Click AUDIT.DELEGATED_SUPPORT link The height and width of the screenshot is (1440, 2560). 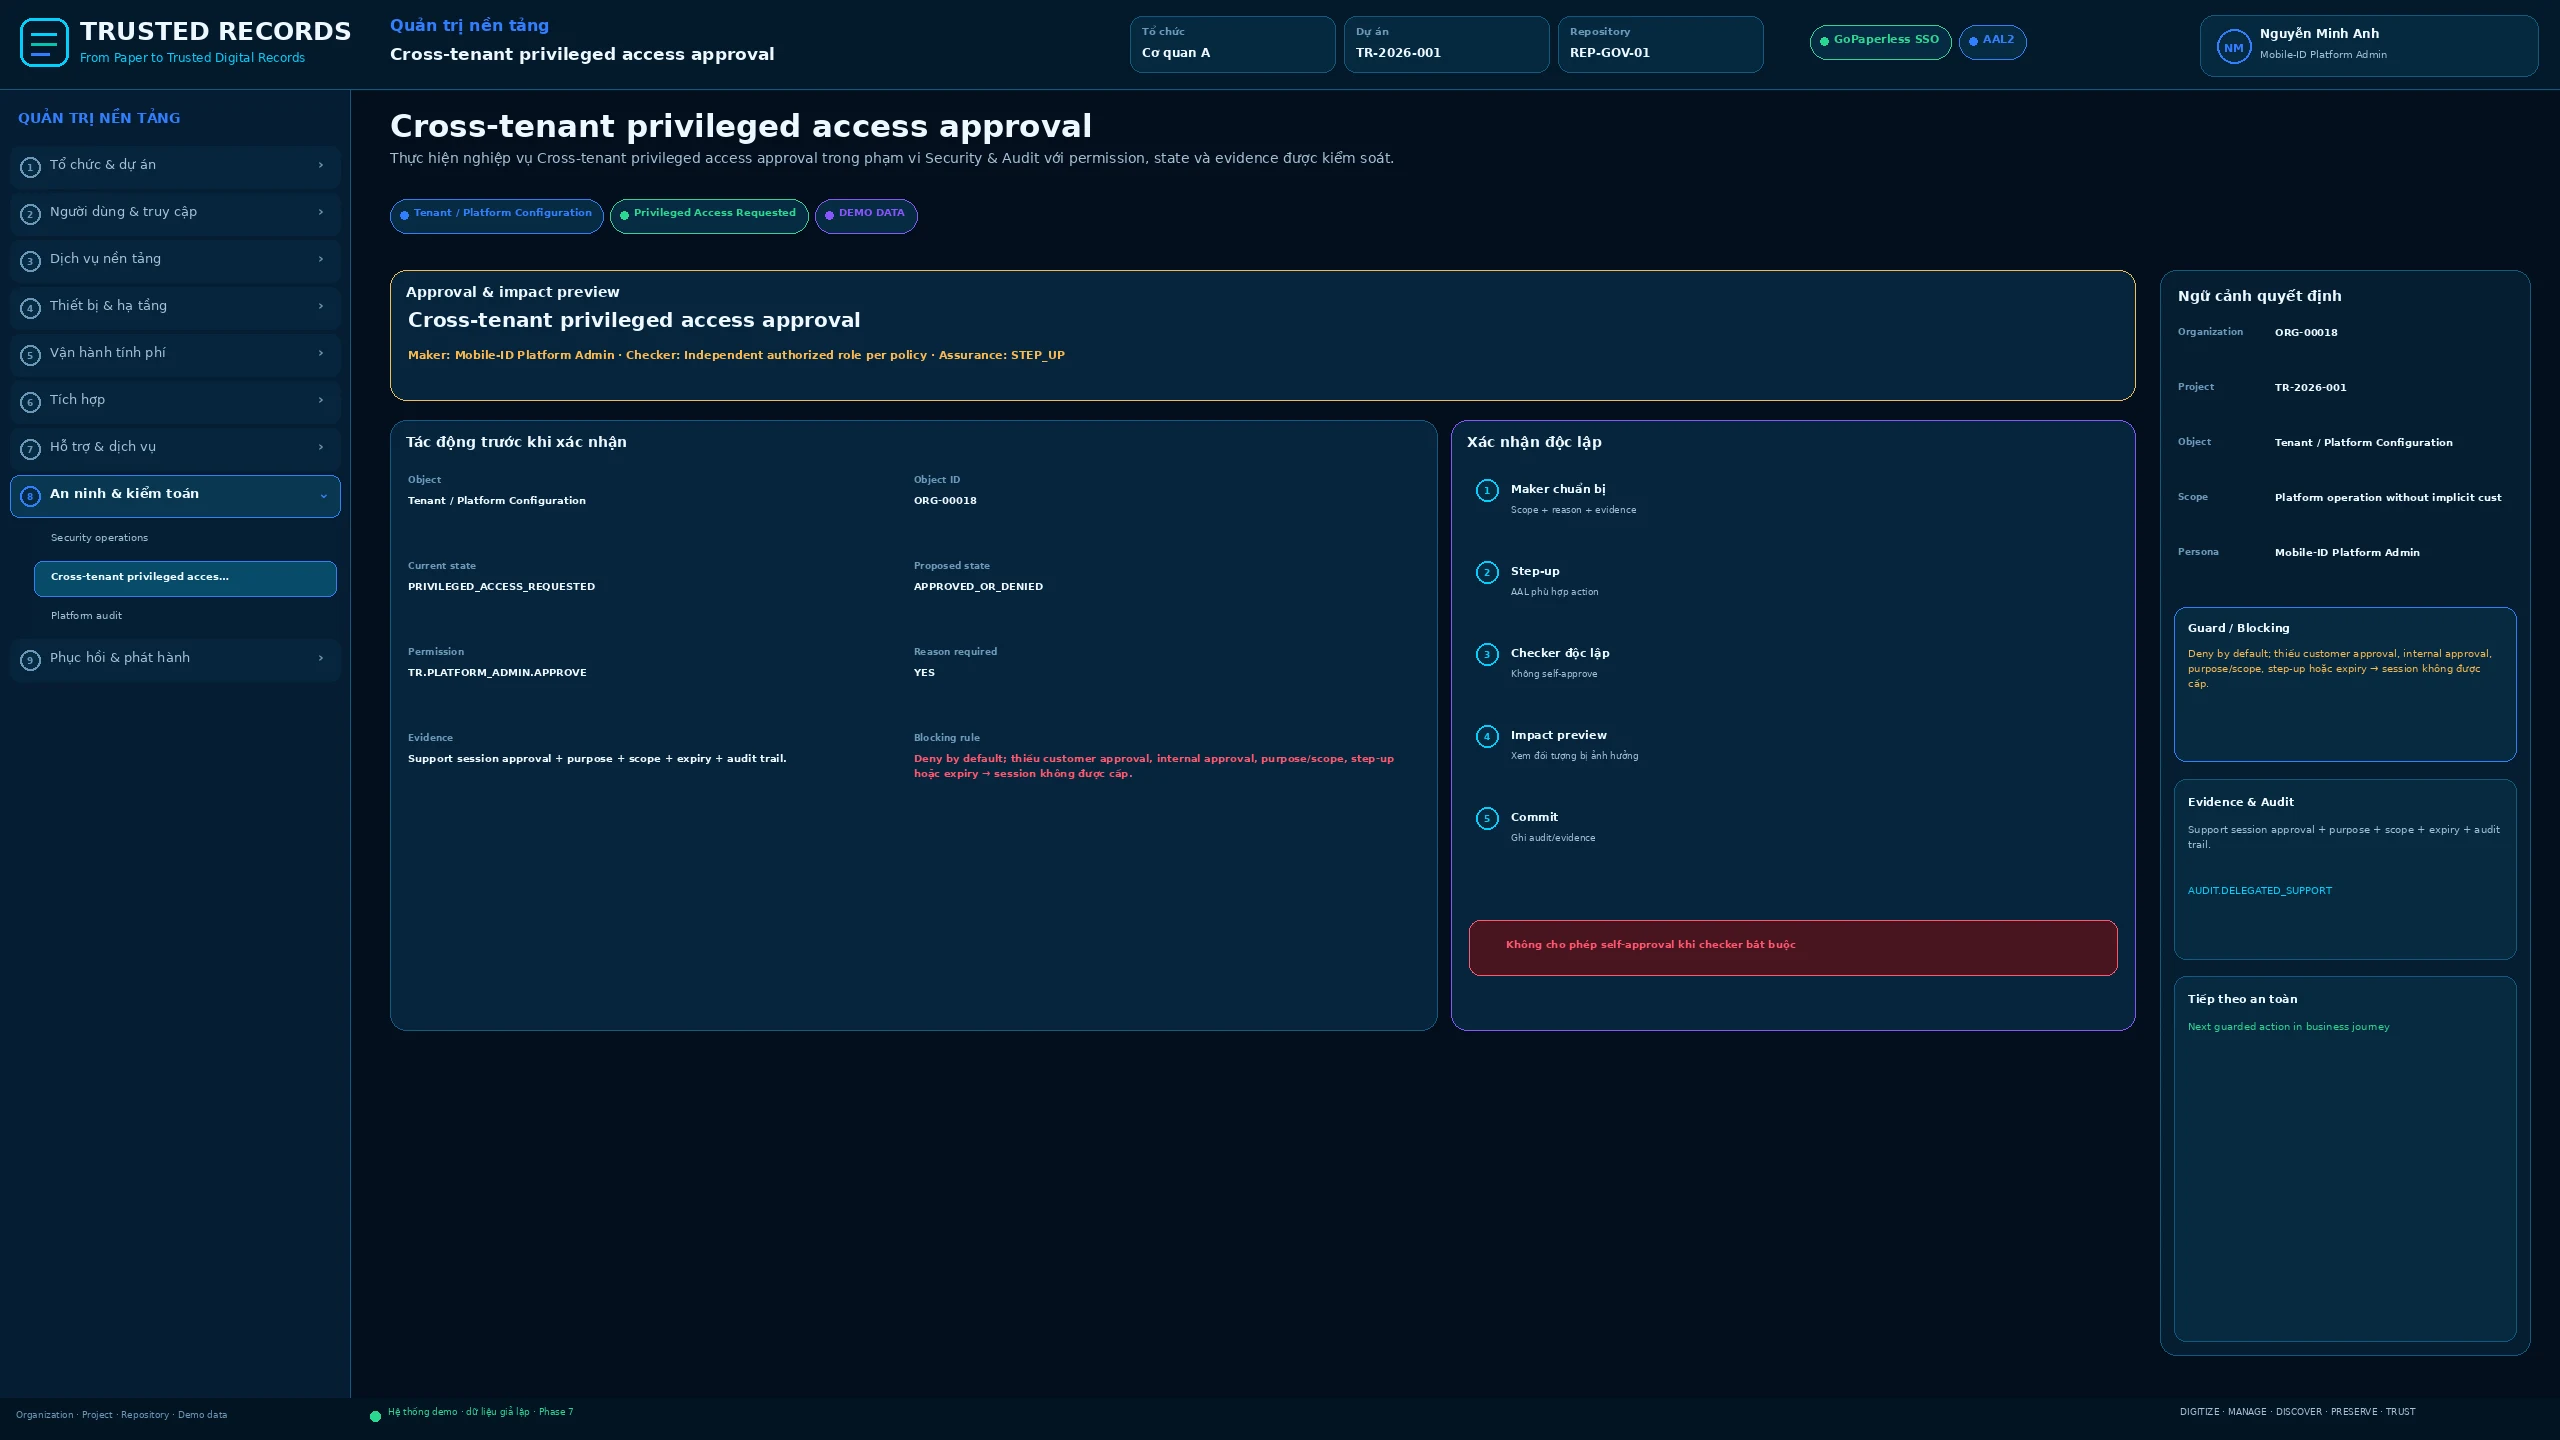pos(2259,890)
